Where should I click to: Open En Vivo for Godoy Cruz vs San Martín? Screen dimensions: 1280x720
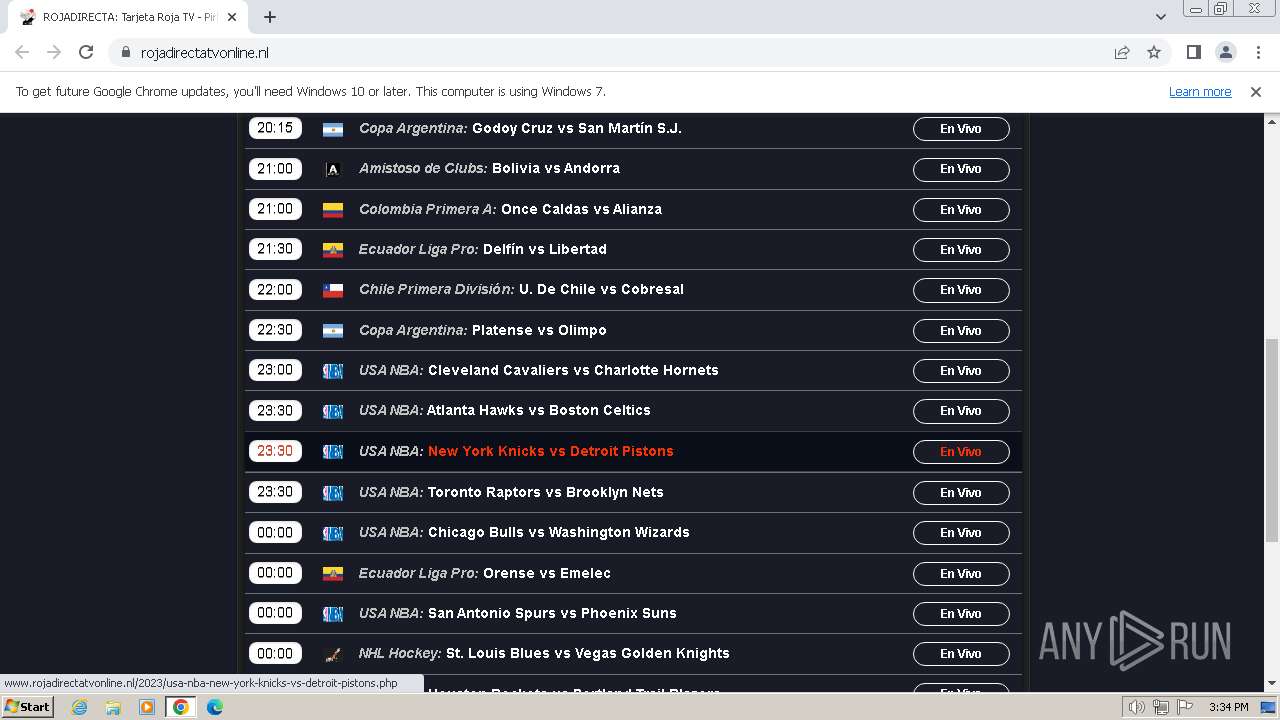coord(961,129)
